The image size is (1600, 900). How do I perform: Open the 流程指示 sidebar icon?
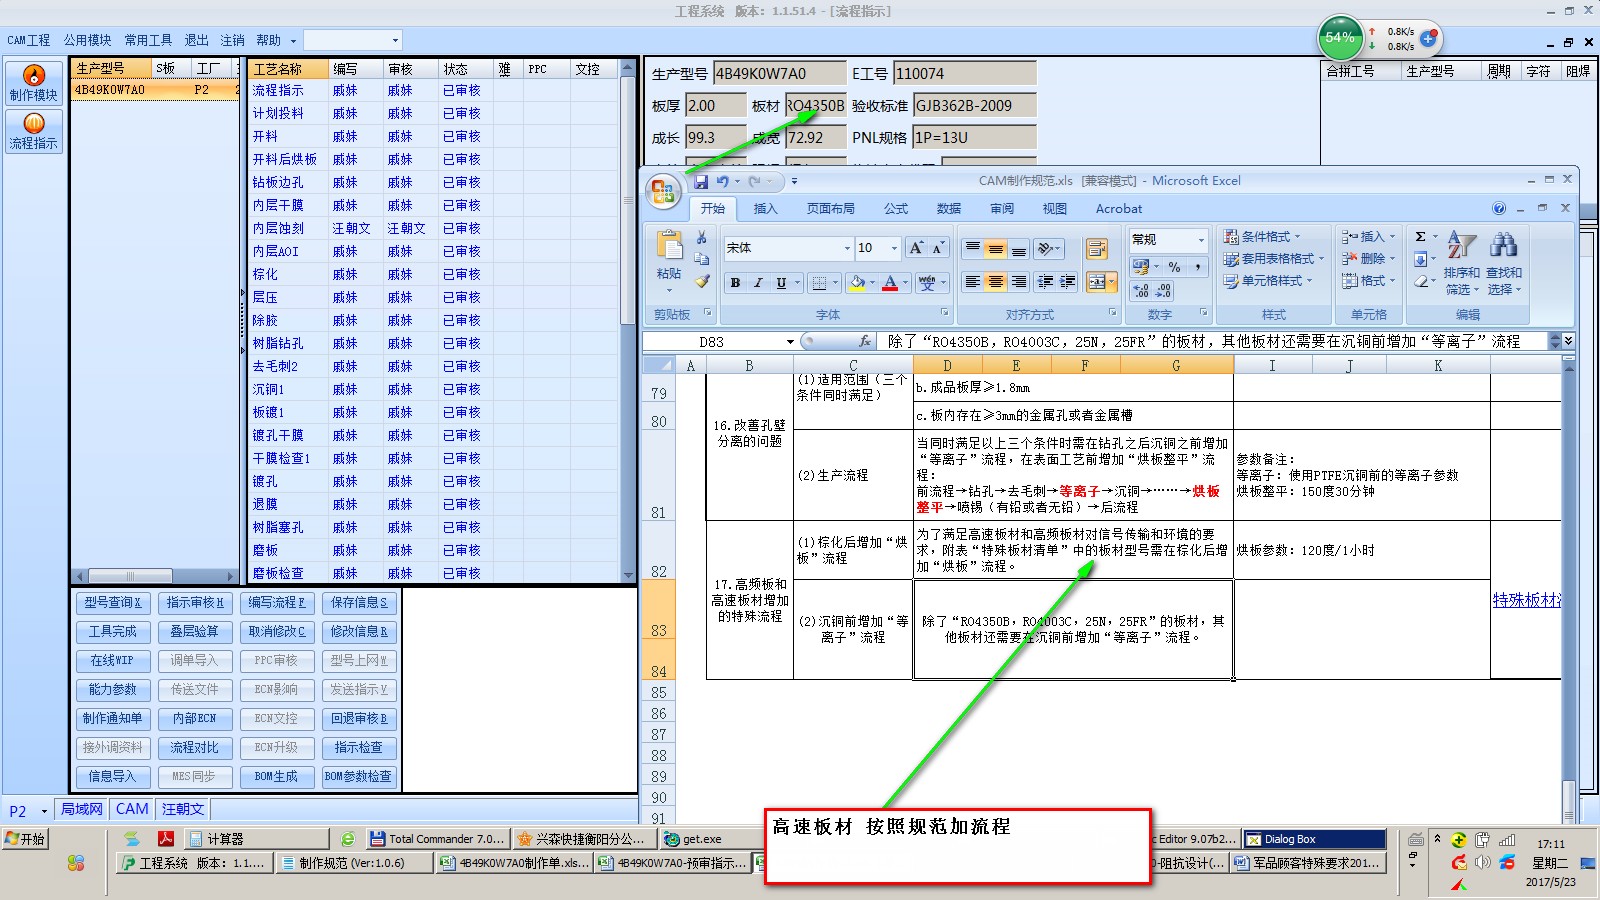34,131
